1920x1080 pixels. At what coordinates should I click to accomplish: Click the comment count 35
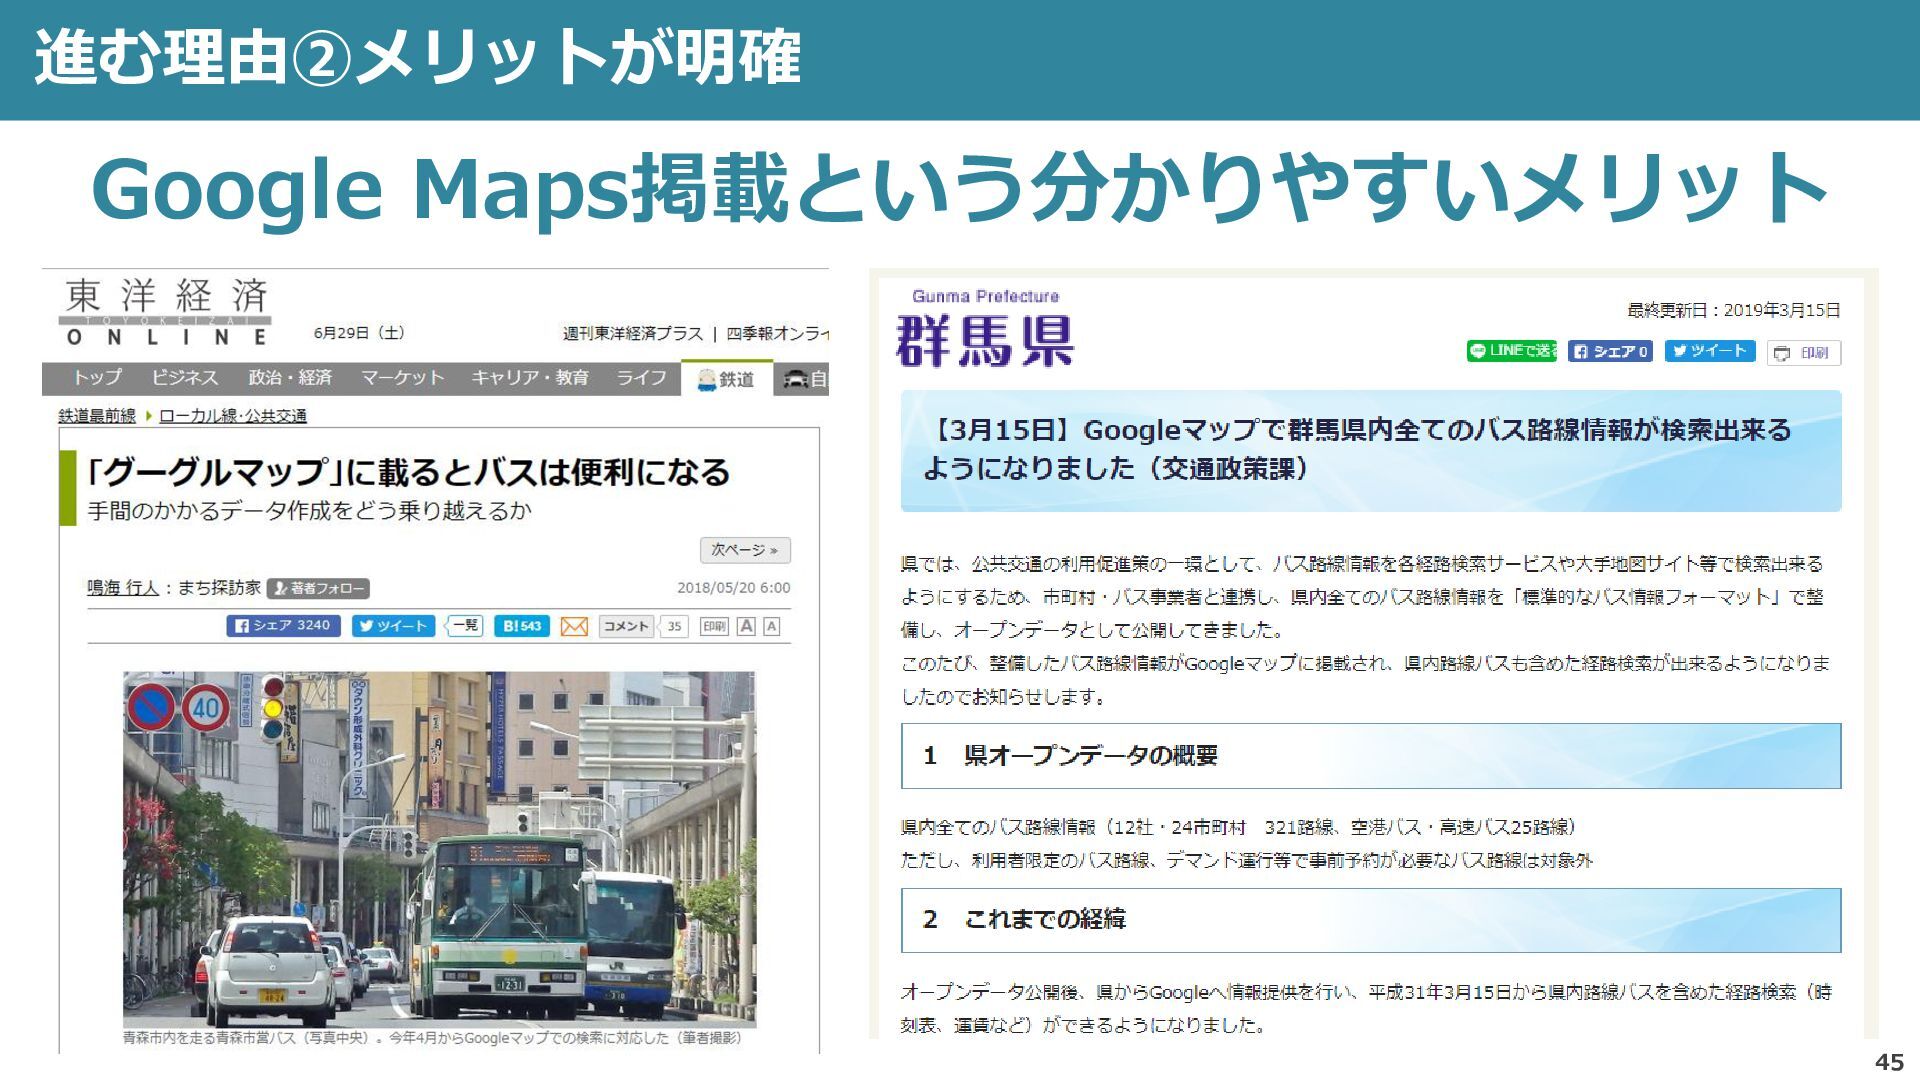coord(675,626)
